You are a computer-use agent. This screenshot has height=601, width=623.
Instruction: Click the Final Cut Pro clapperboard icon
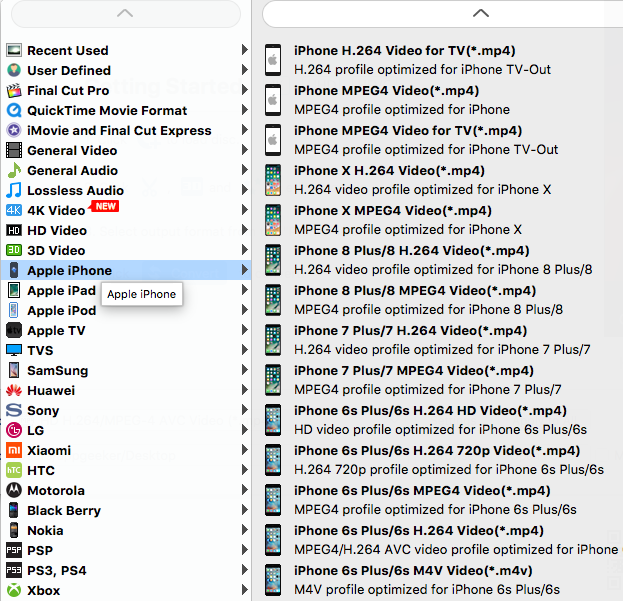14,91
